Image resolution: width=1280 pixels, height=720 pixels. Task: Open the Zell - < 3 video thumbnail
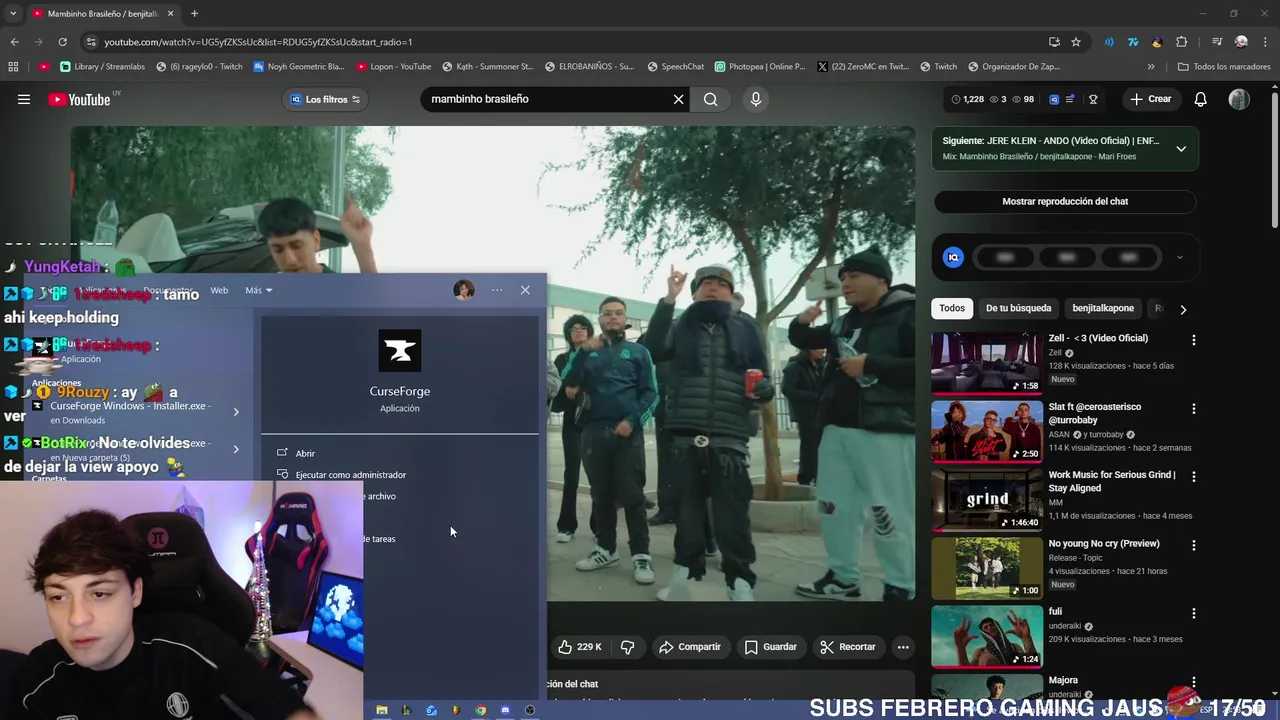pyautogui.click(x=987, y=362)
